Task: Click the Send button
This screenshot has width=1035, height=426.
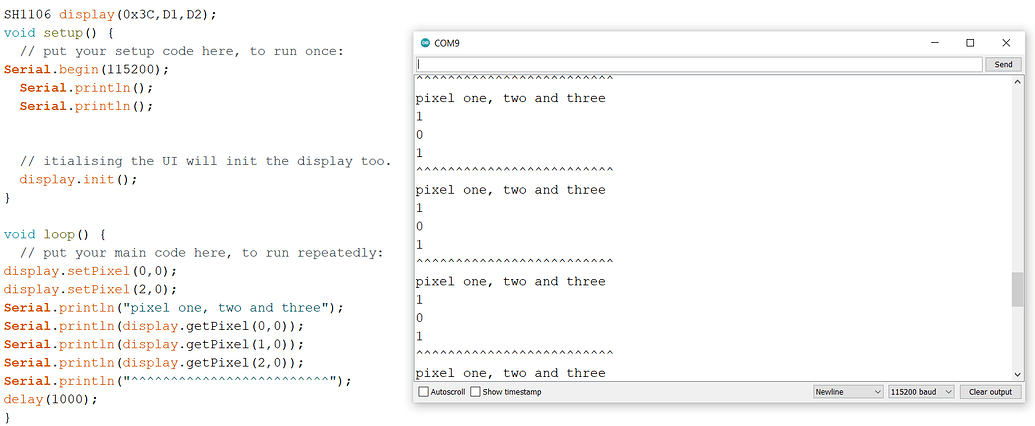Action: click(1003, 64)
